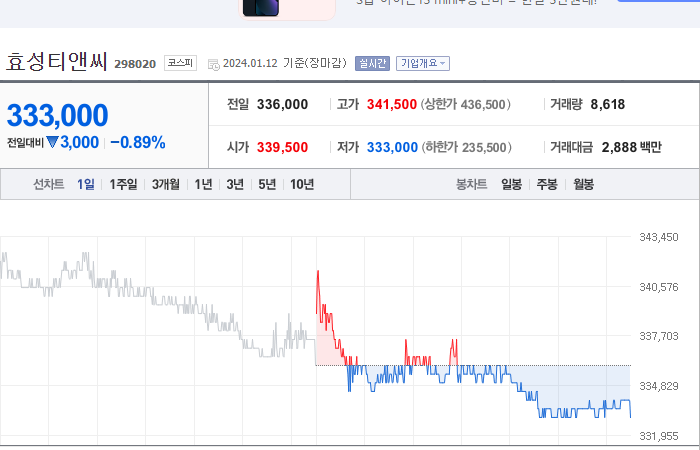Open the 월봉 candle chart
The width and height of the screenshot is (700, 450).
coord(583,184)
